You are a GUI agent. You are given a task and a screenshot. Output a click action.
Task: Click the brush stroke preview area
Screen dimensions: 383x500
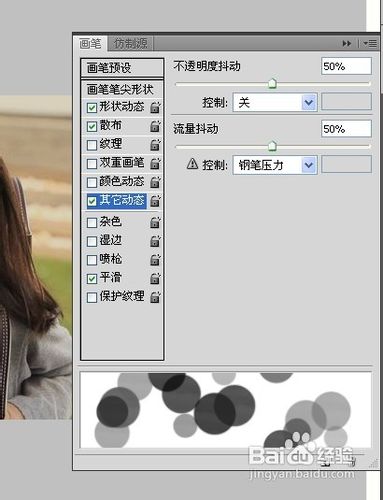226,410
